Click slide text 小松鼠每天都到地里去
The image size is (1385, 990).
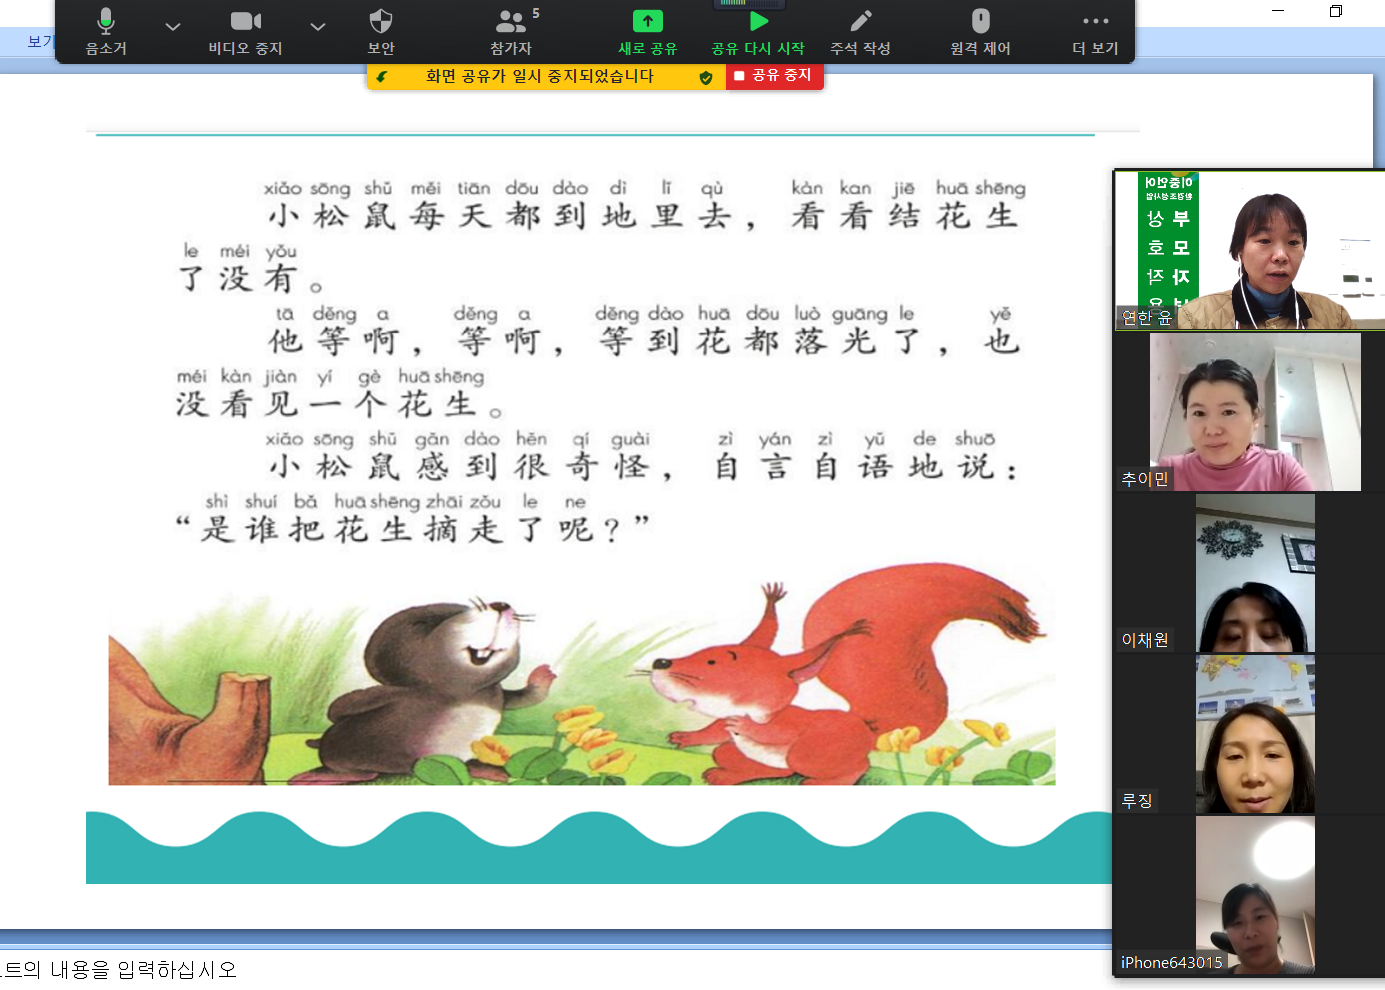click(500, 216)
